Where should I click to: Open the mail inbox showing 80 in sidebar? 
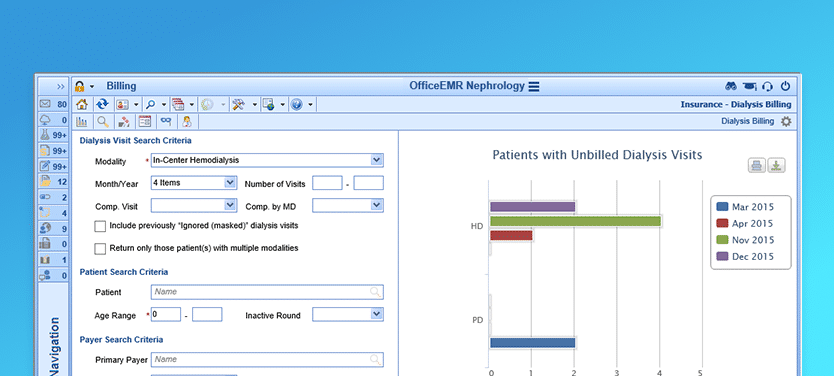click(53, 104)
